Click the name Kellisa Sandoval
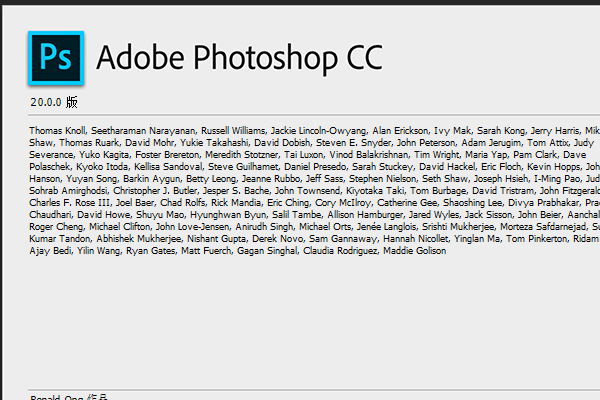 [168, 167]
